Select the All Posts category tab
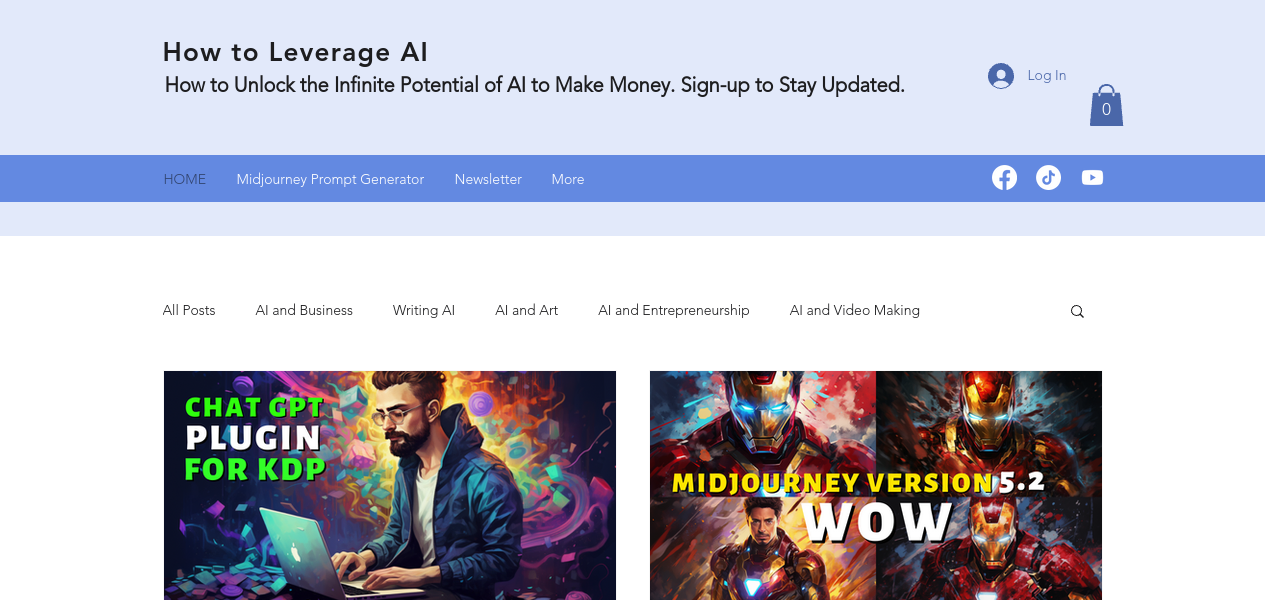Screen dimensions: 1280x600 (x=189, y=311)
